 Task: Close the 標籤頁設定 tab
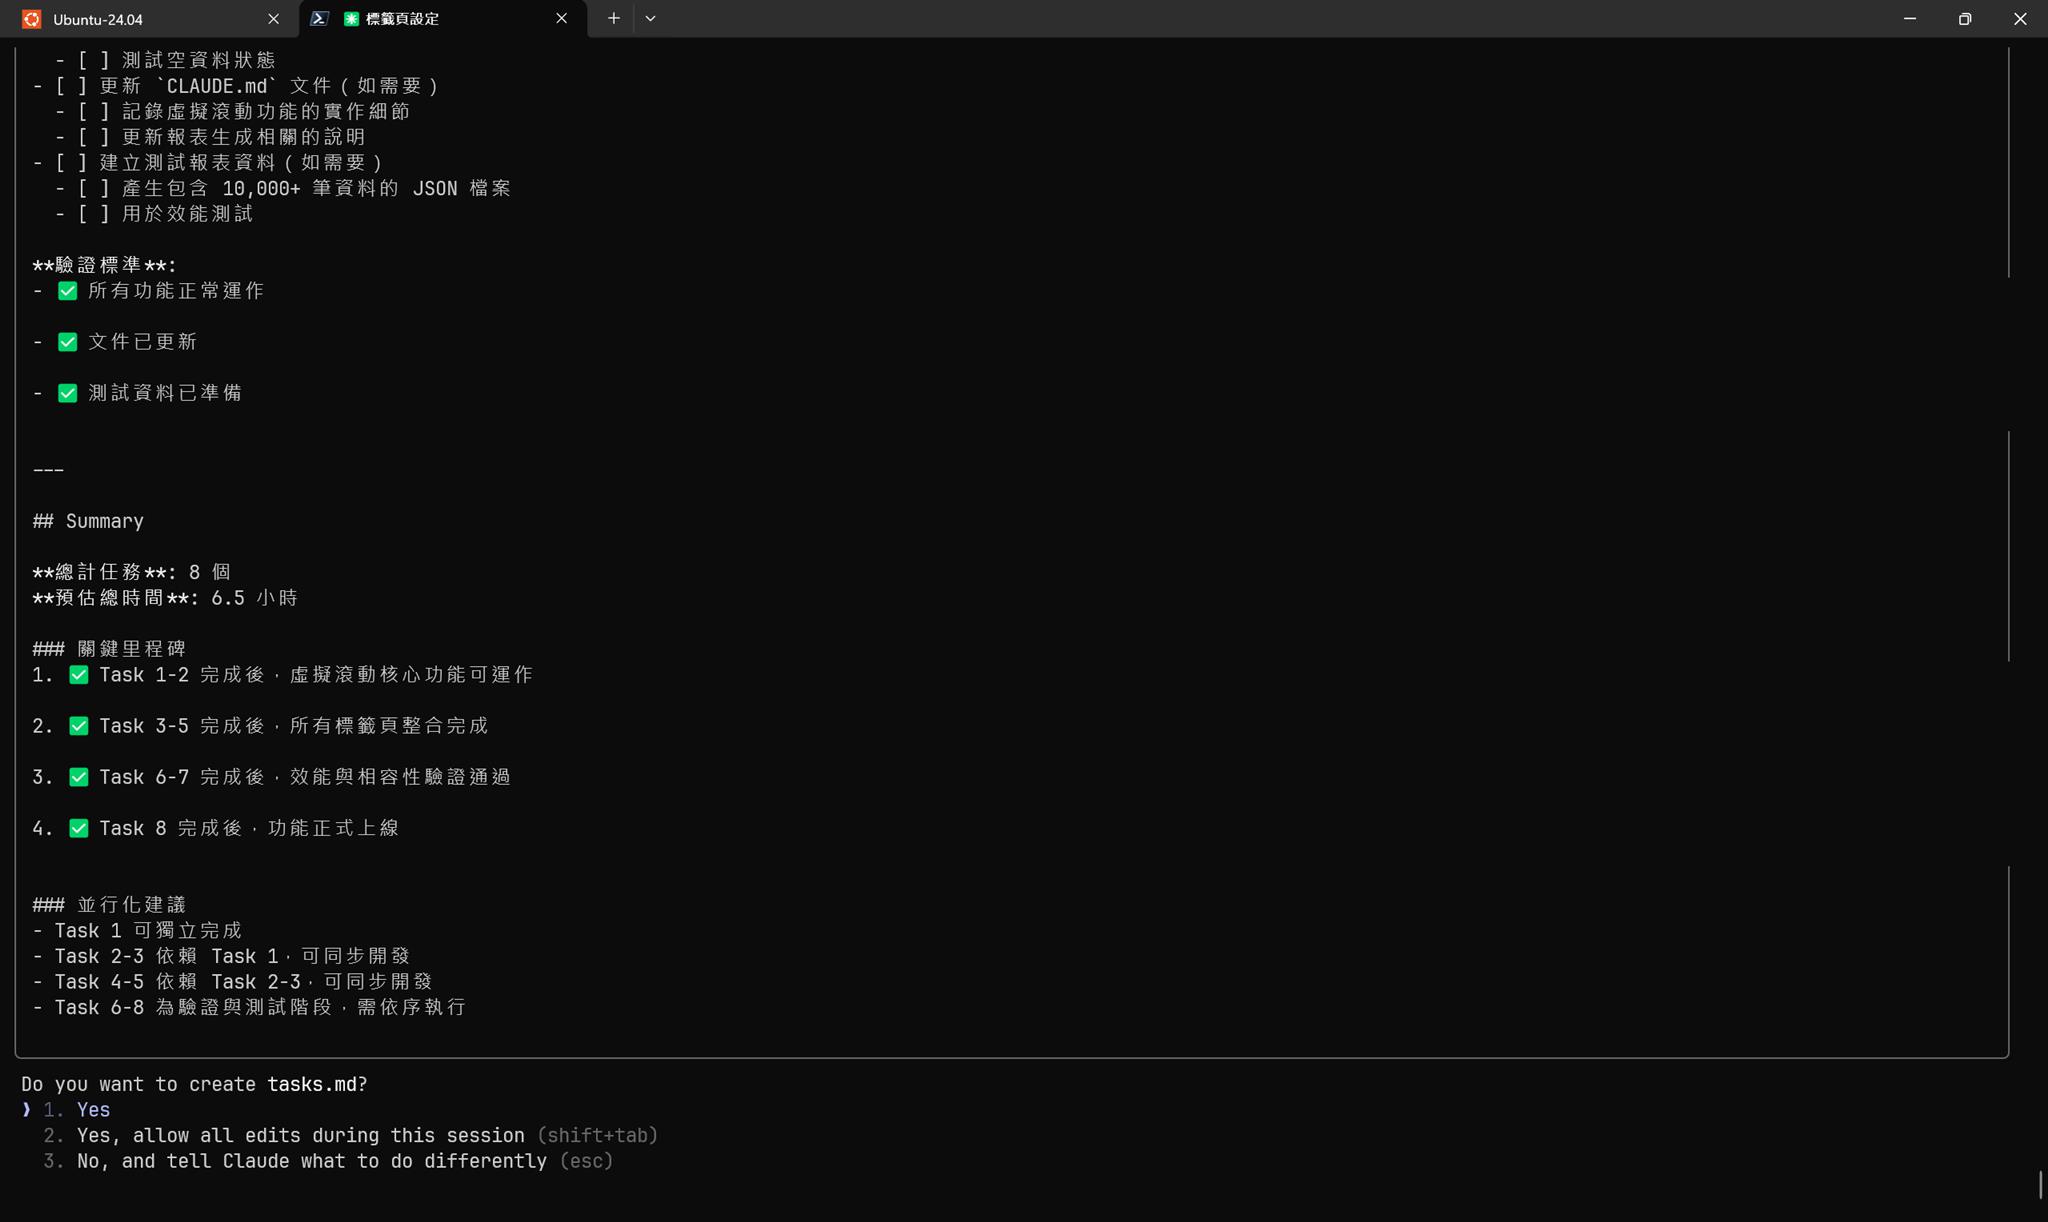pyautogui.click(x=561, y=18)
